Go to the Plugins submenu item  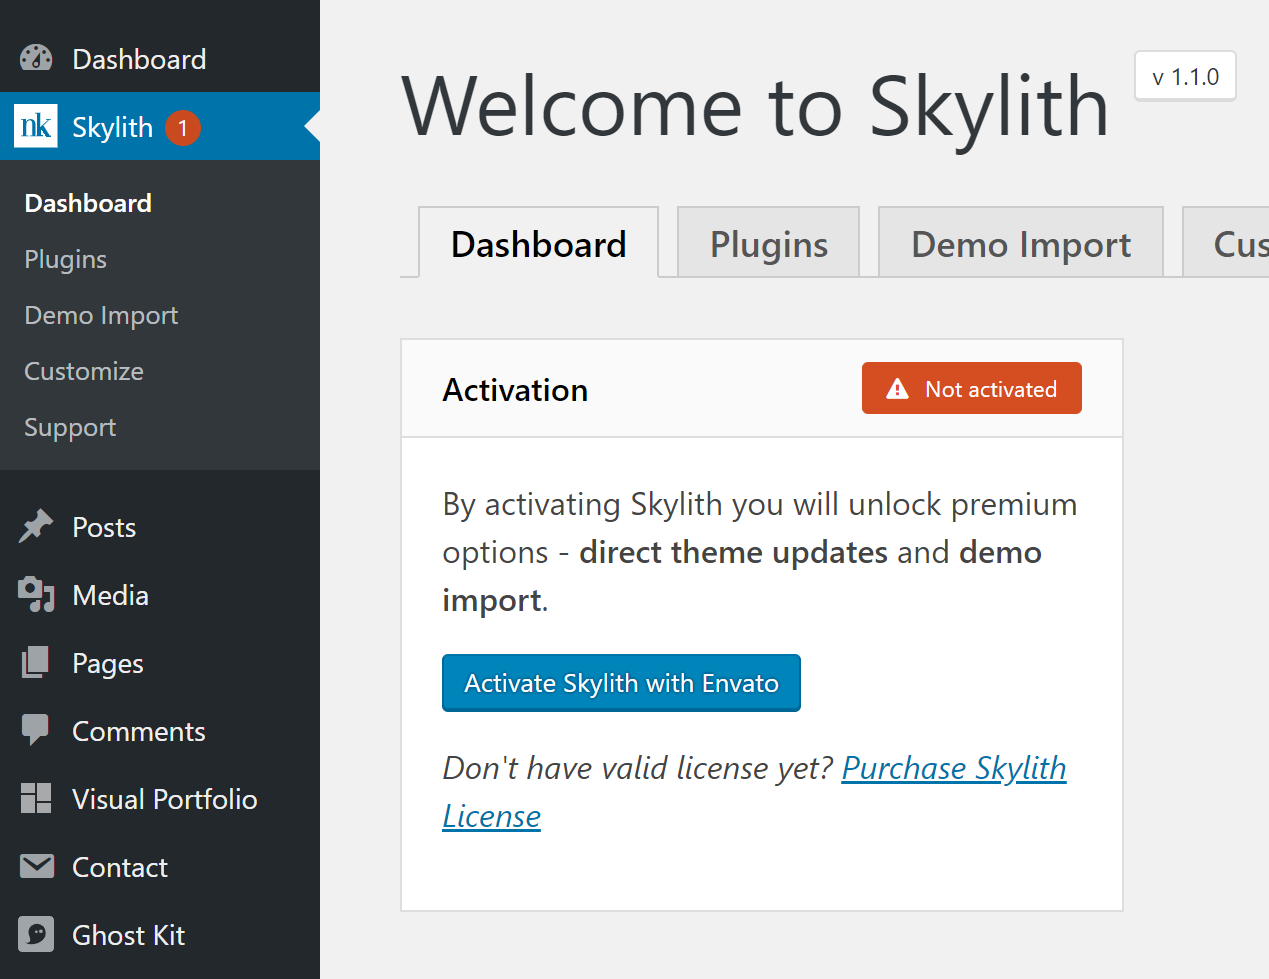point(65,259)
